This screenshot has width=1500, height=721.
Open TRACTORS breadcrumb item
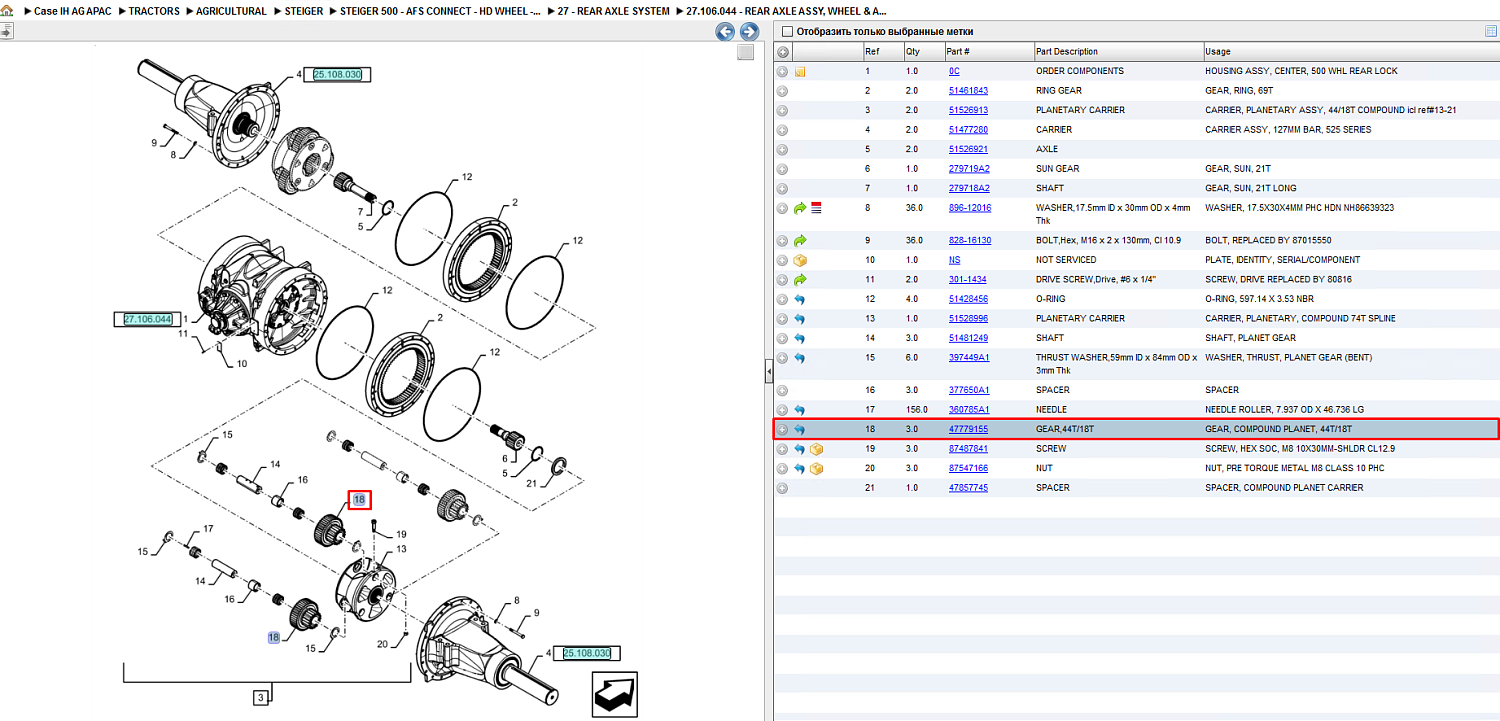[x=154, y=11]
